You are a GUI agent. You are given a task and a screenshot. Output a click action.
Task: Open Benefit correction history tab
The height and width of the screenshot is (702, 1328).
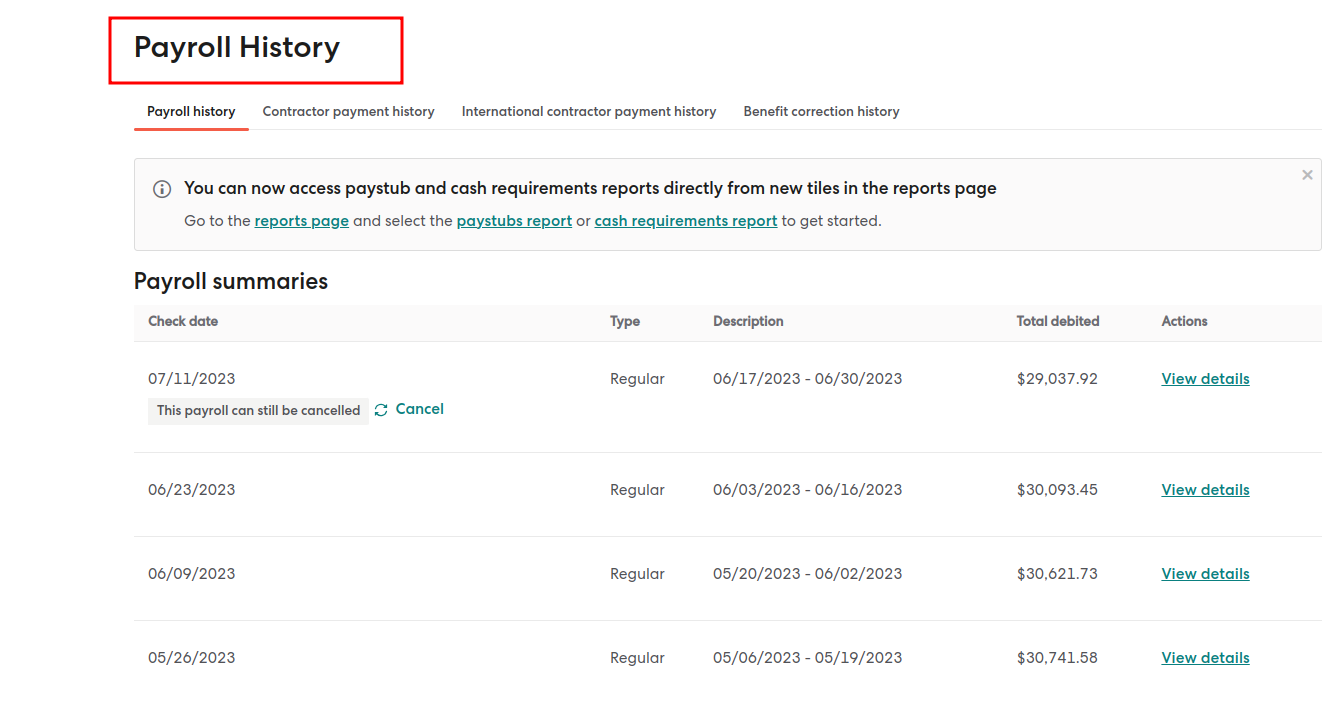tap(821, 112)
